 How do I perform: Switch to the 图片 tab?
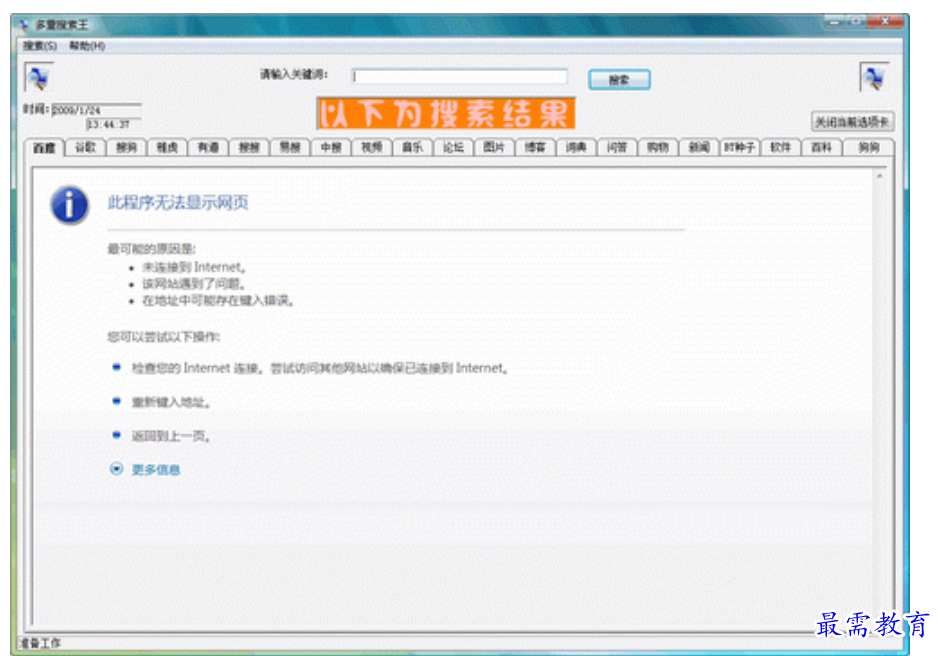click(494, 147)
